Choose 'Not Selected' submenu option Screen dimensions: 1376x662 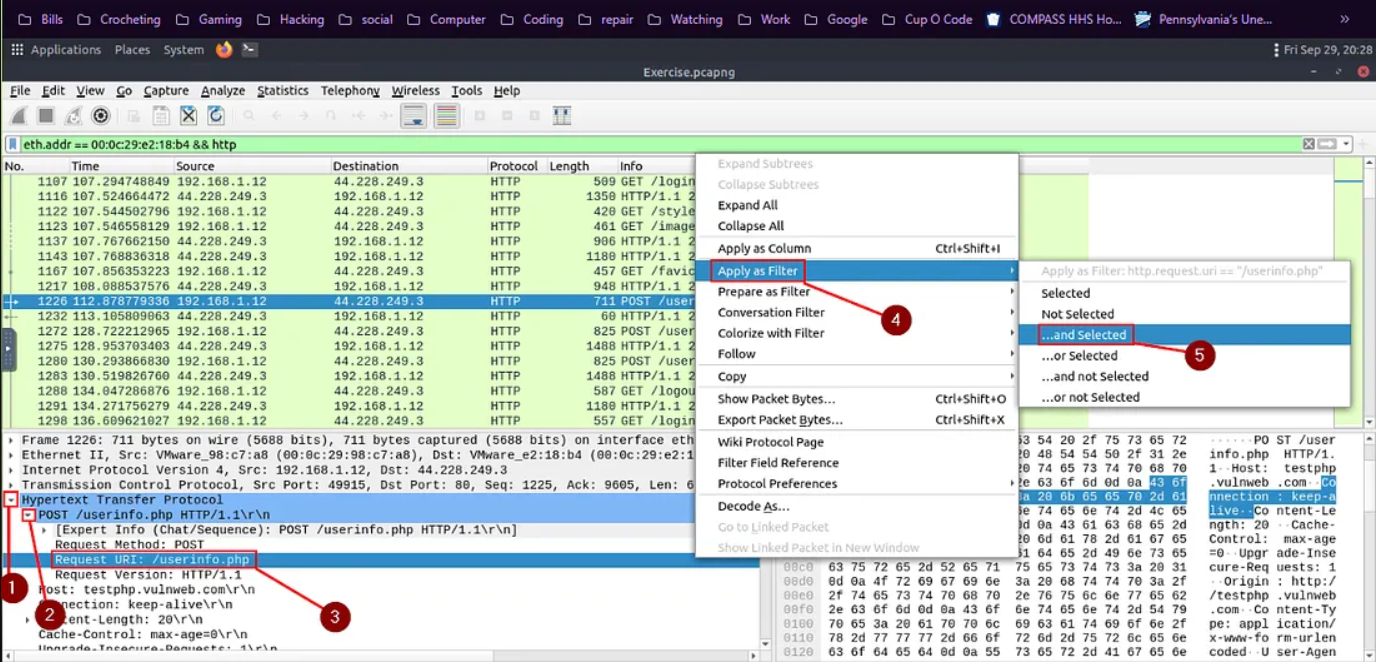point(1184,314)
